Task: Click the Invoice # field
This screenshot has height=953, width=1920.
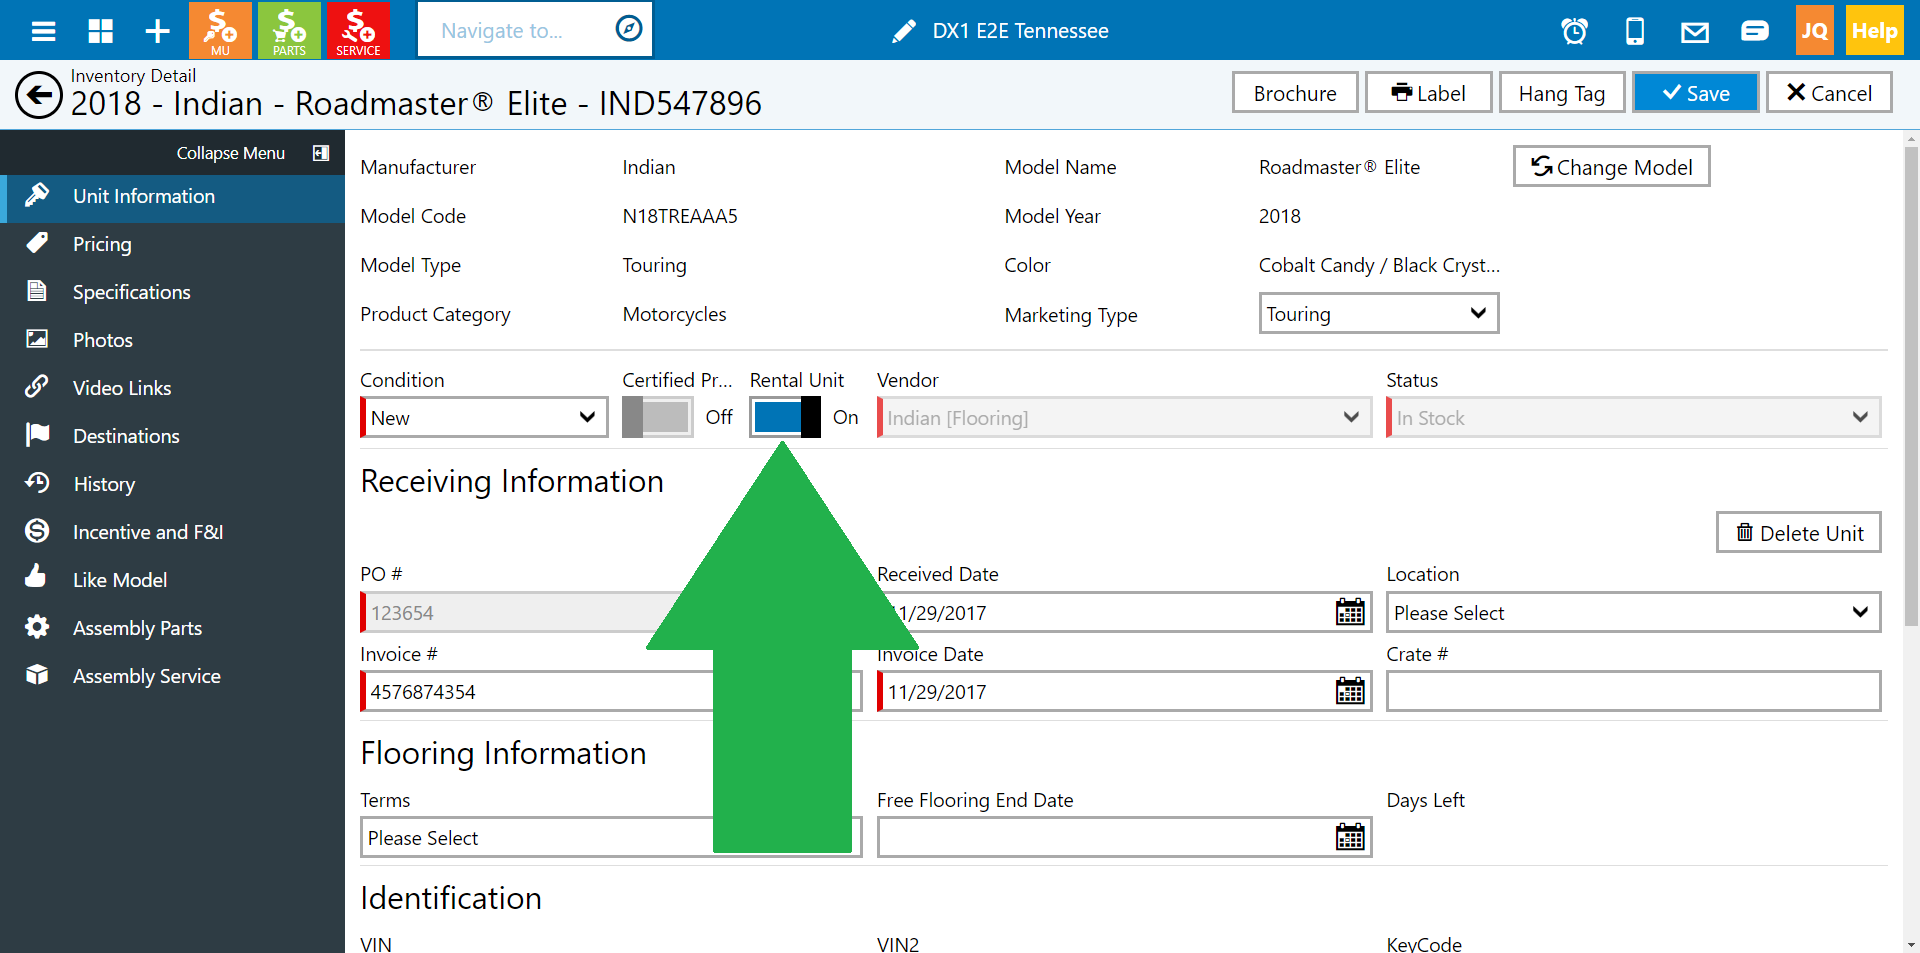Action: [x=611, y=691]
